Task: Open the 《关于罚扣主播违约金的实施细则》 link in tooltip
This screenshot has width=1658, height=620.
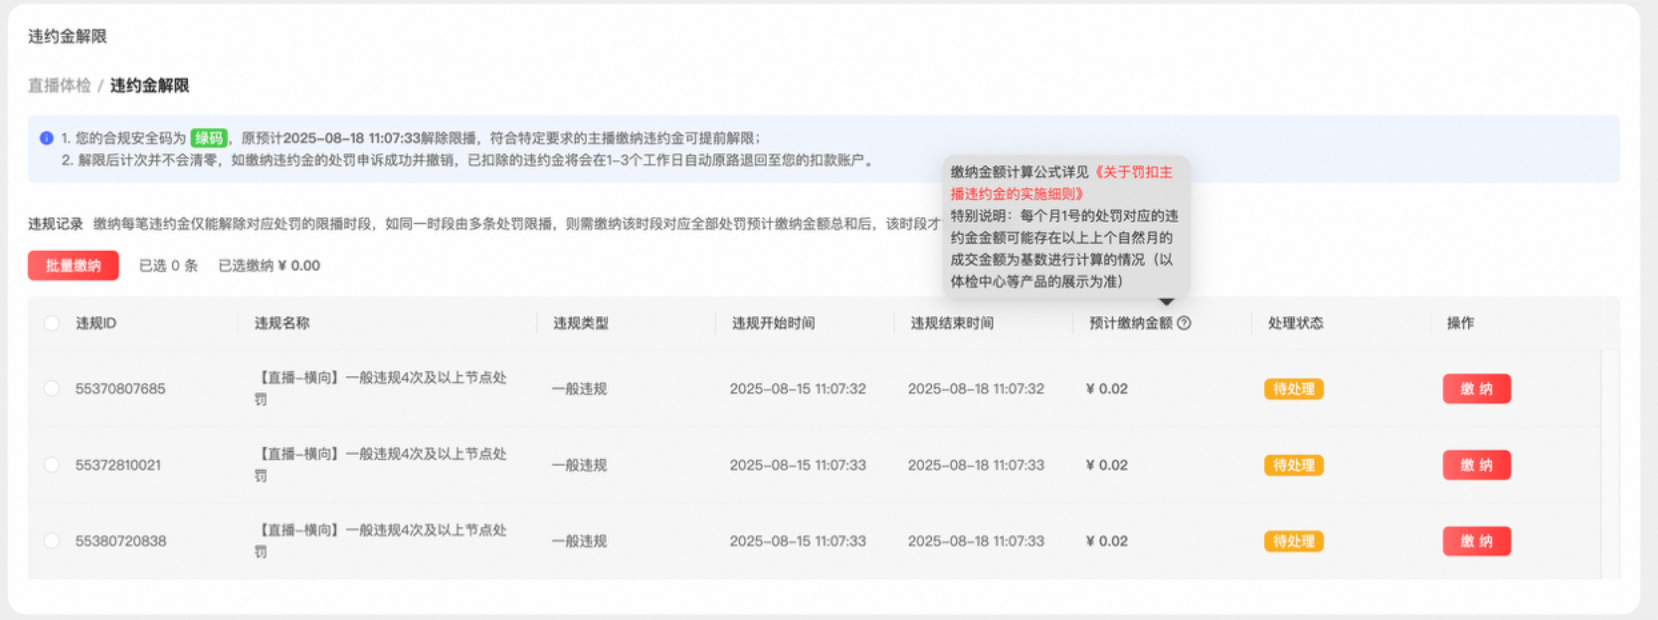Action: pyautogui.click(x=1061, y=183)
